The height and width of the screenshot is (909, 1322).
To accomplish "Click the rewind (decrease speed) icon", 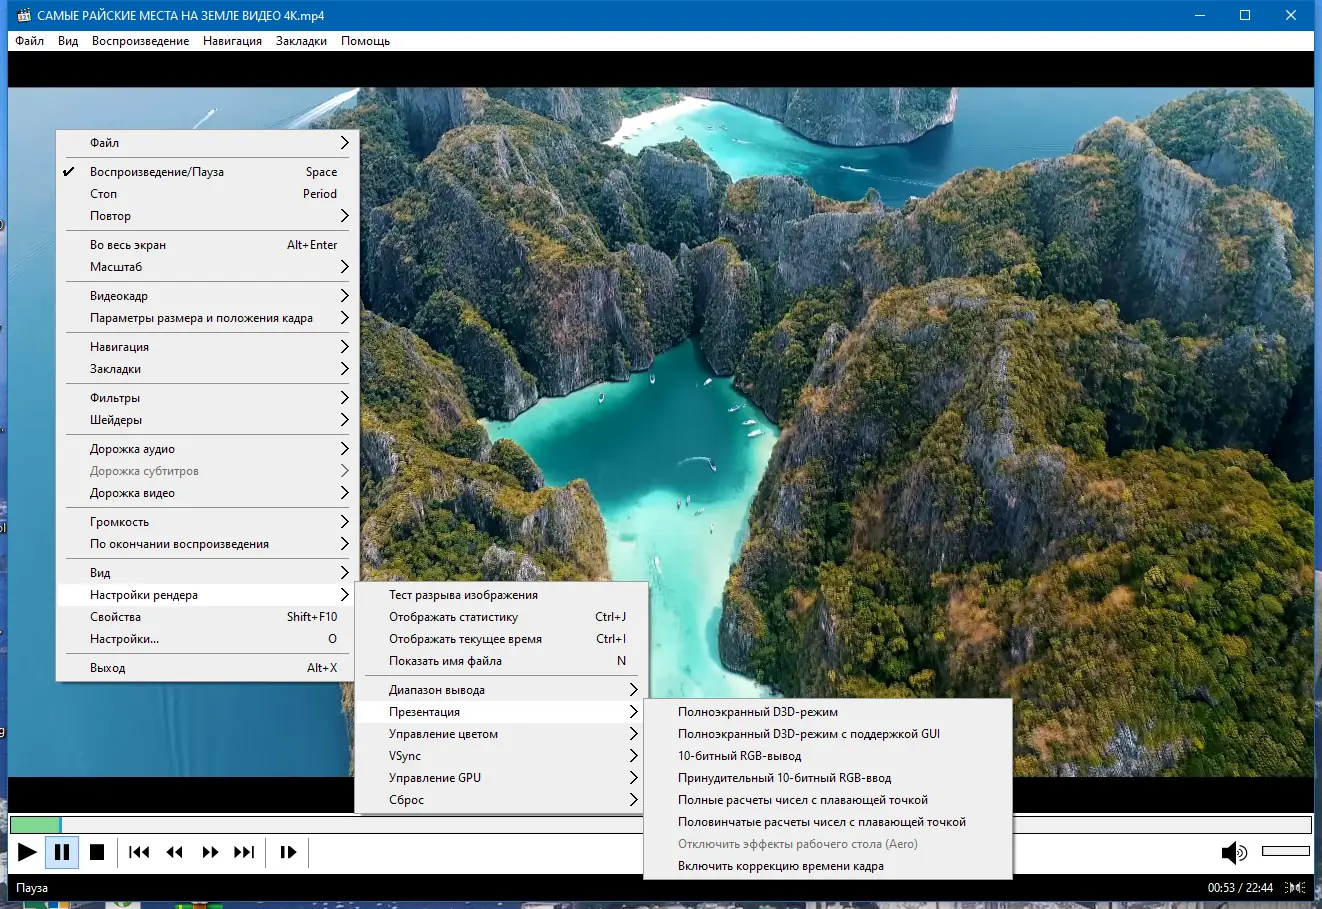I will pyautogui.click(x=175, y=852).
